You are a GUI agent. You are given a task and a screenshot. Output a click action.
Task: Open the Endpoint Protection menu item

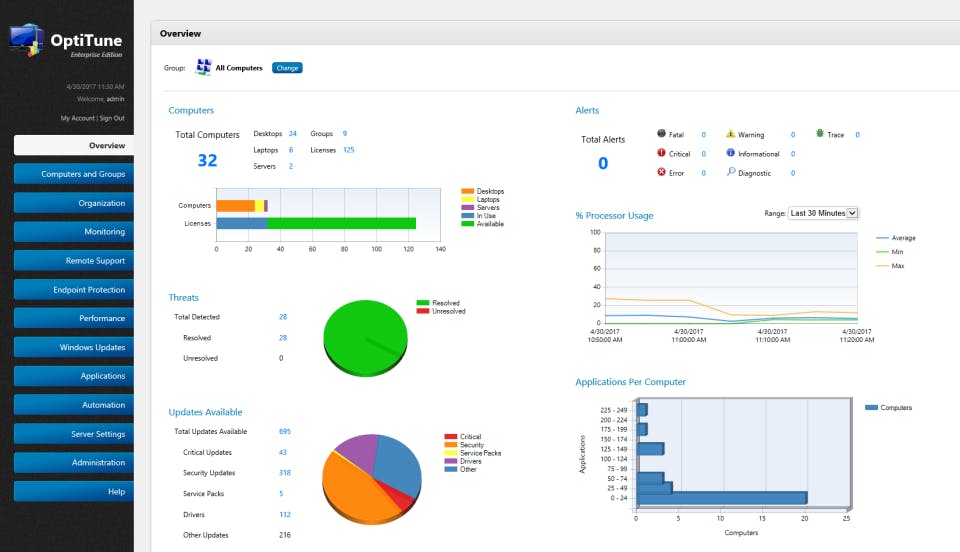coord(74,289)
